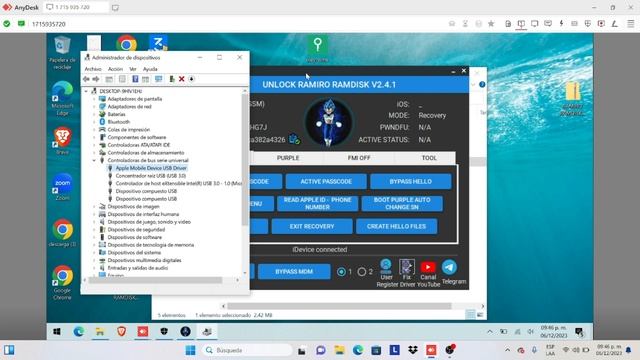The height and width of the screenshot is (360, 640).
Task: Click remote Windows Start button
Action: point(57,331)
